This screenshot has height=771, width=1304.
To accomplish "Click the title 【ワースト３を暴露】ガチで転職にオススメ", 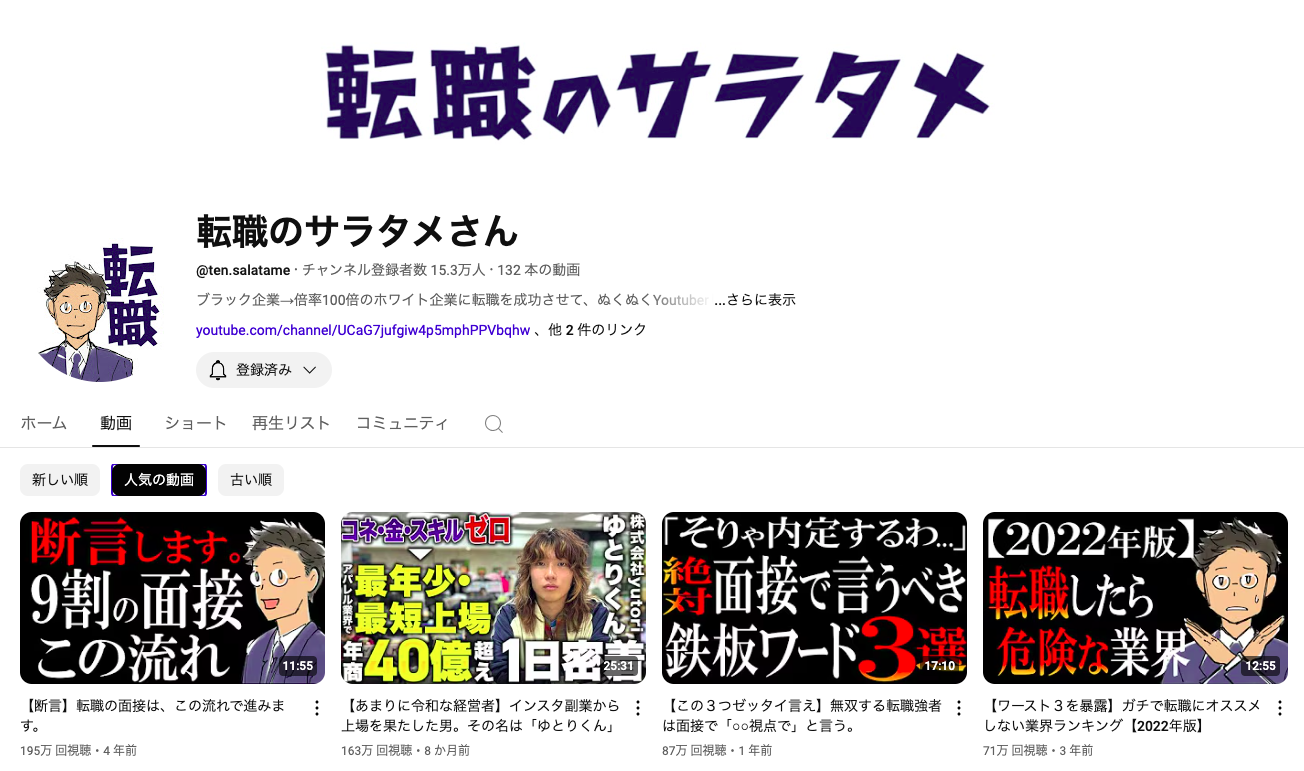I will (1123, 715).
